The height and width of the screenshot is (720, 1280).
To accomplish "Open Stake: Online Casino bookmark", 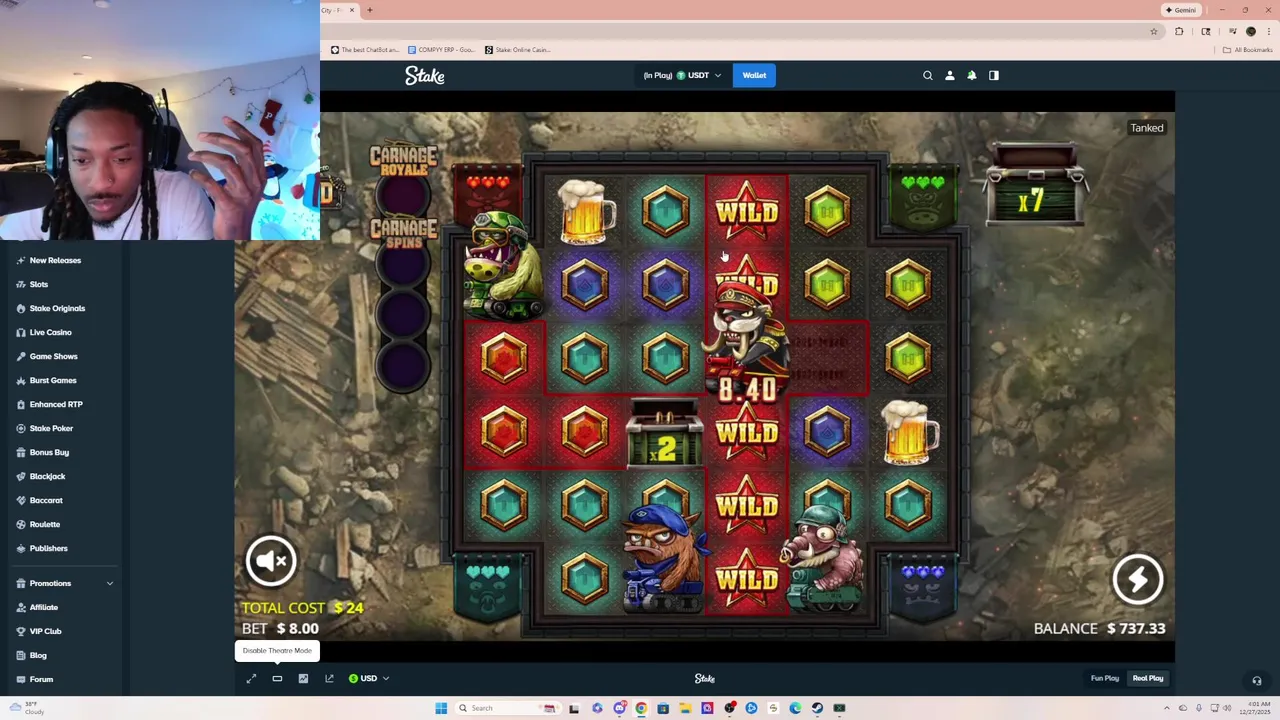I will click(x=517, y=50).
